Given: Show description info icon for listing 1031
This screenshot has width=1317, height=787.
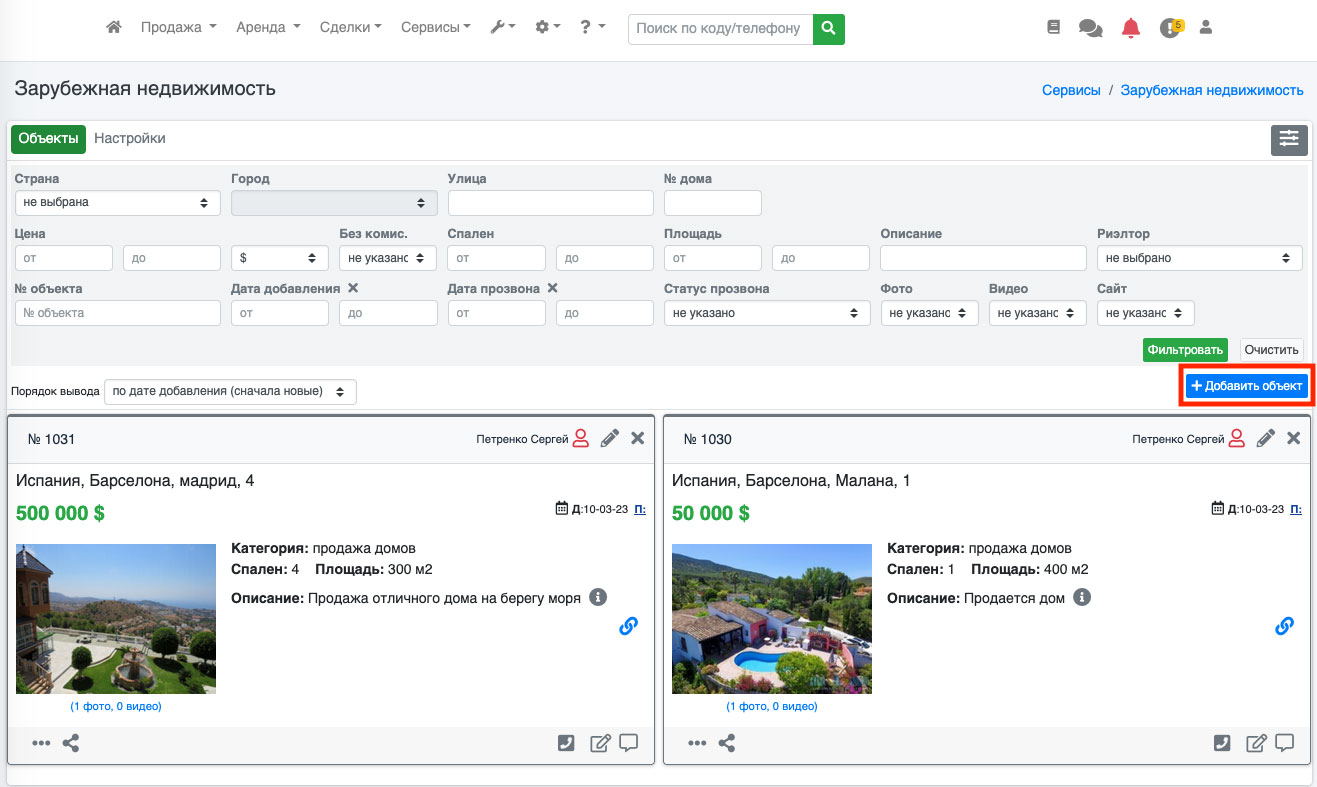Looking at the screenshot, I should tap(598, 597).
